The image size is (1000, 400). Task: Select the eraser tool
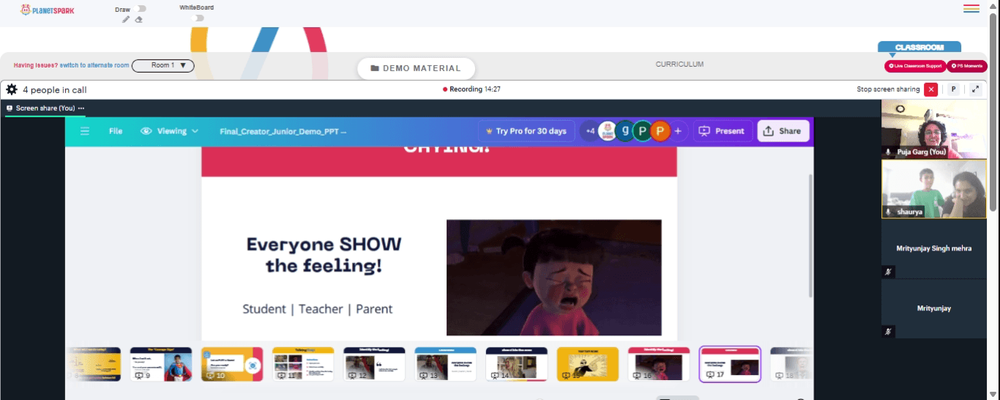click(x=138, y=19)
